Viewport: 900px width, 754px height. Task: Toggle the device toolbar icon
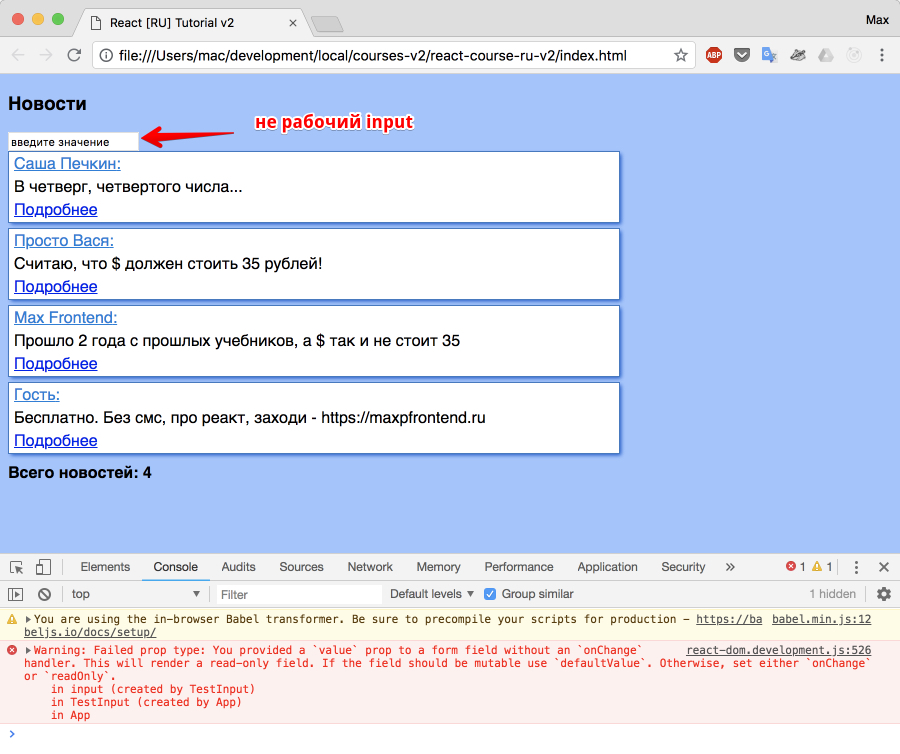pyautogui.click(x=43, y=567)
